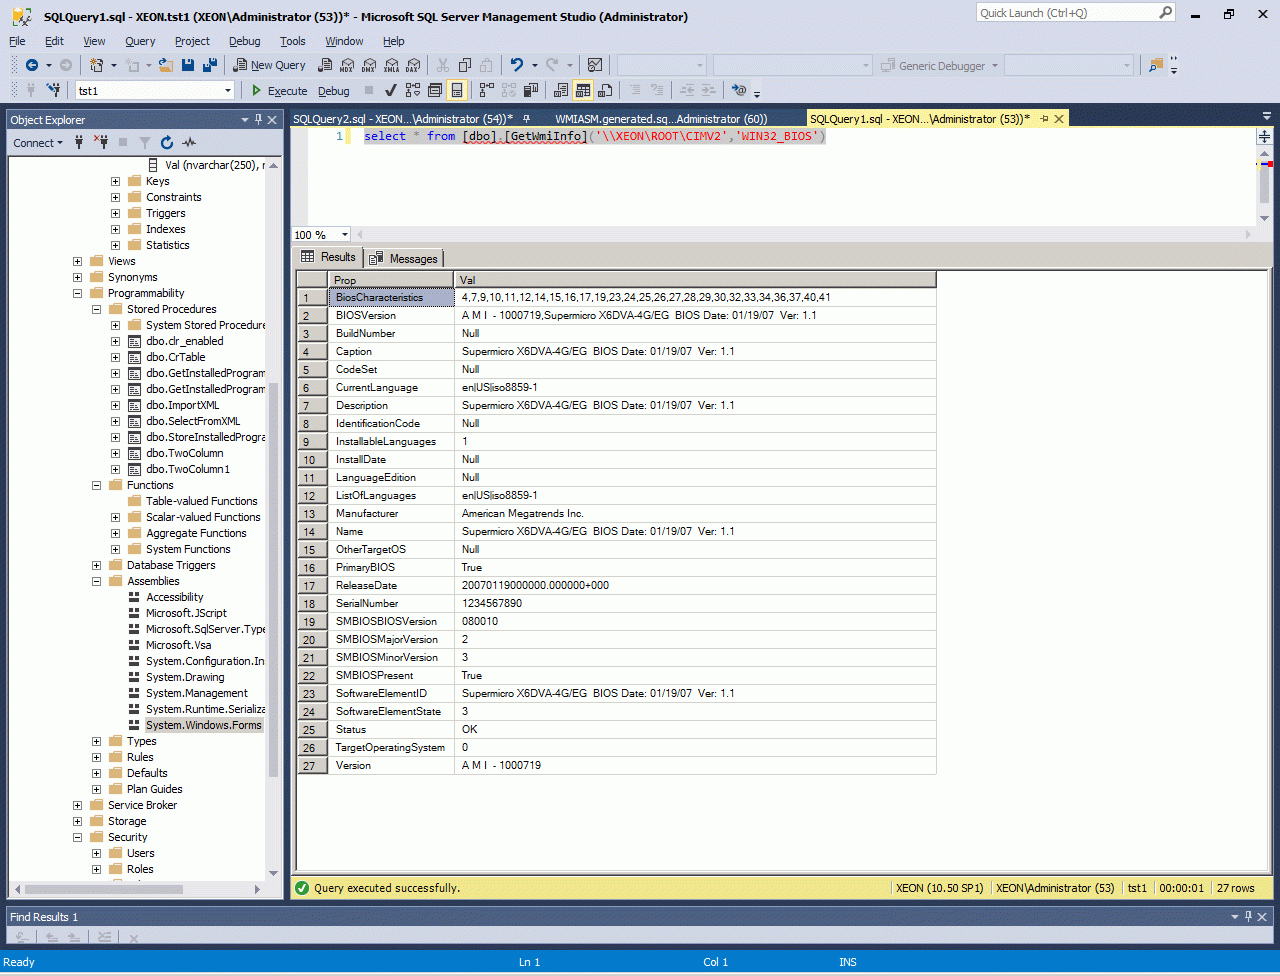Select the dbo.ImportXML stored procedure
The height and width of the screenshot is (976, 1280).
[x=182, y=405]
